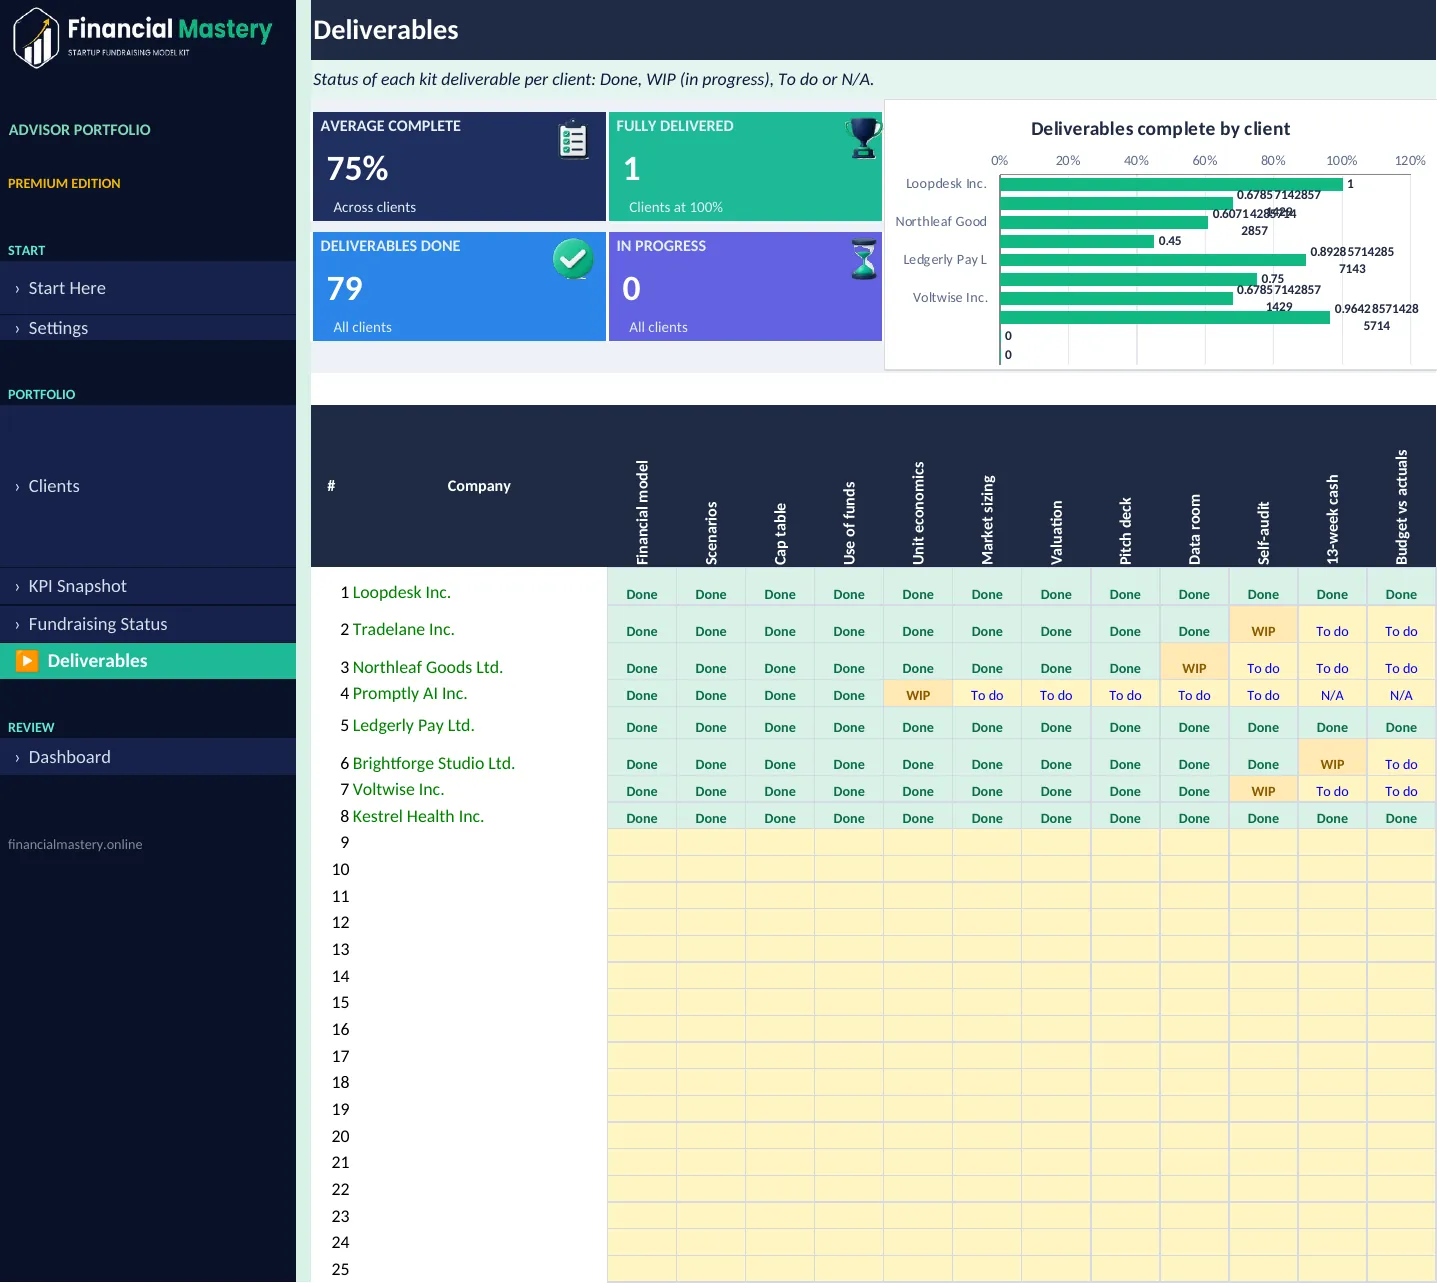This screenshot has width=1437, height=1283.
Task: Open the Northleaf Goods Ltd. link
Action: (x=427, y=667)
